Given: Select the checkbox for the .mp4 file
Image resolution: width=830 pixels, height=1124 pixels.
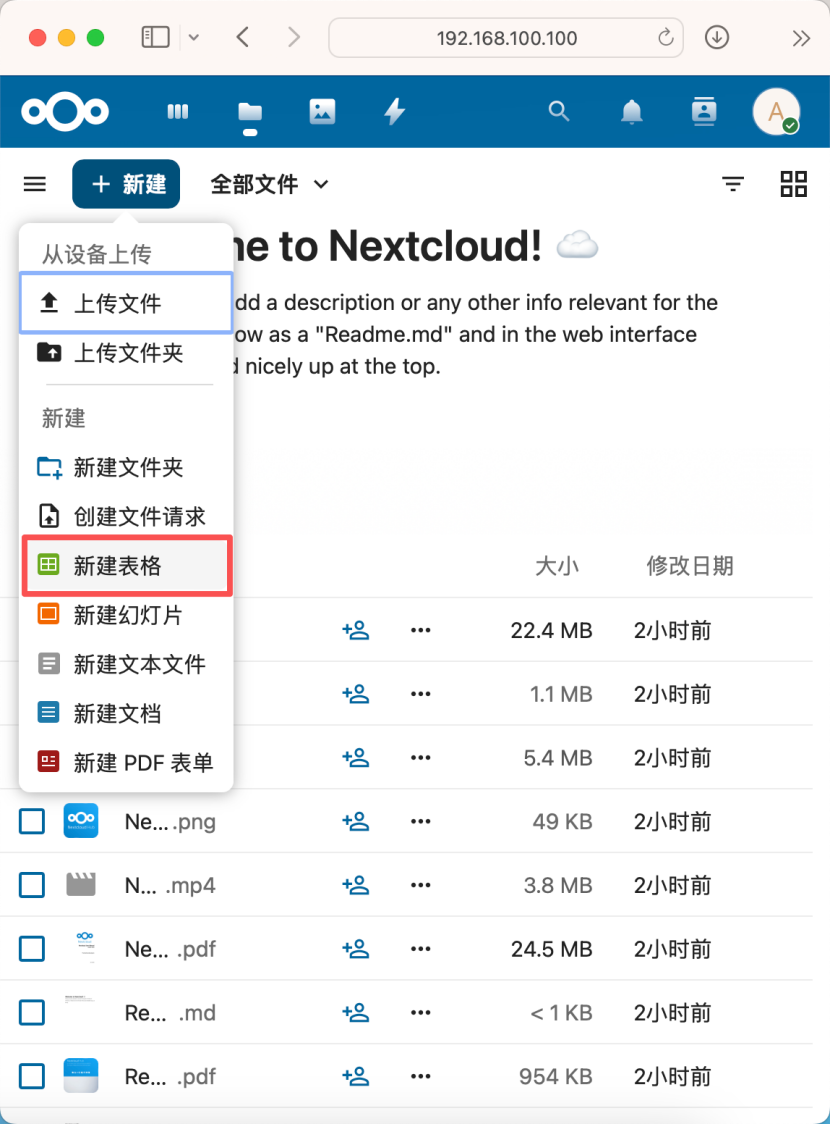Looking at the screenshot, I should (32, 885).
